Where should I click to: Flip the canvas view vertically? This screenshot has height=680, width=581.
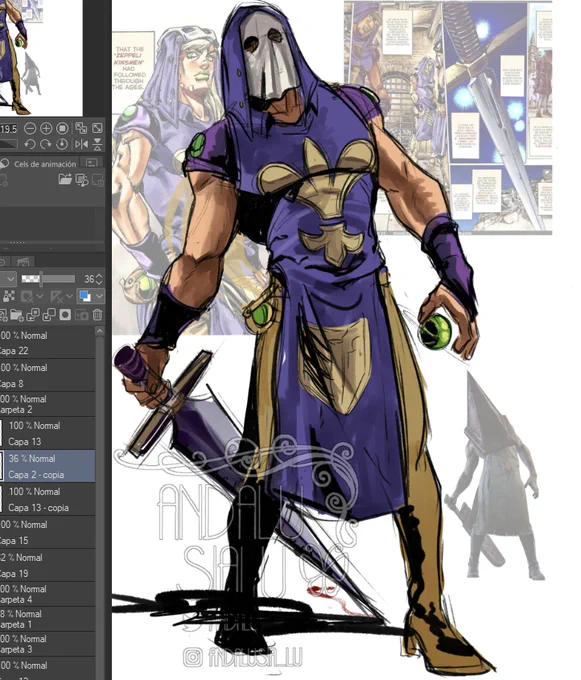pyautogui.click(x=97, y=144)
